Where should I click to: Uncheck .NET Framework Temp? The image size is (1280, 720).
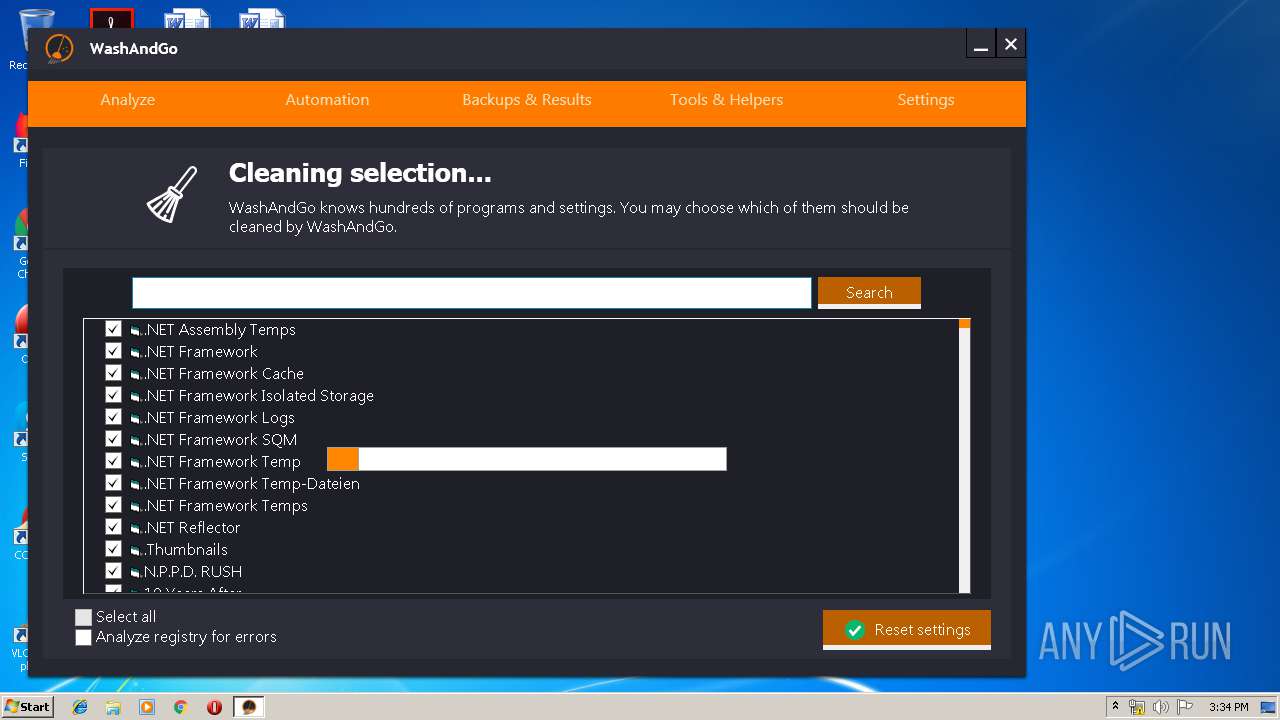pyautogui.click(x=113, y=461)
